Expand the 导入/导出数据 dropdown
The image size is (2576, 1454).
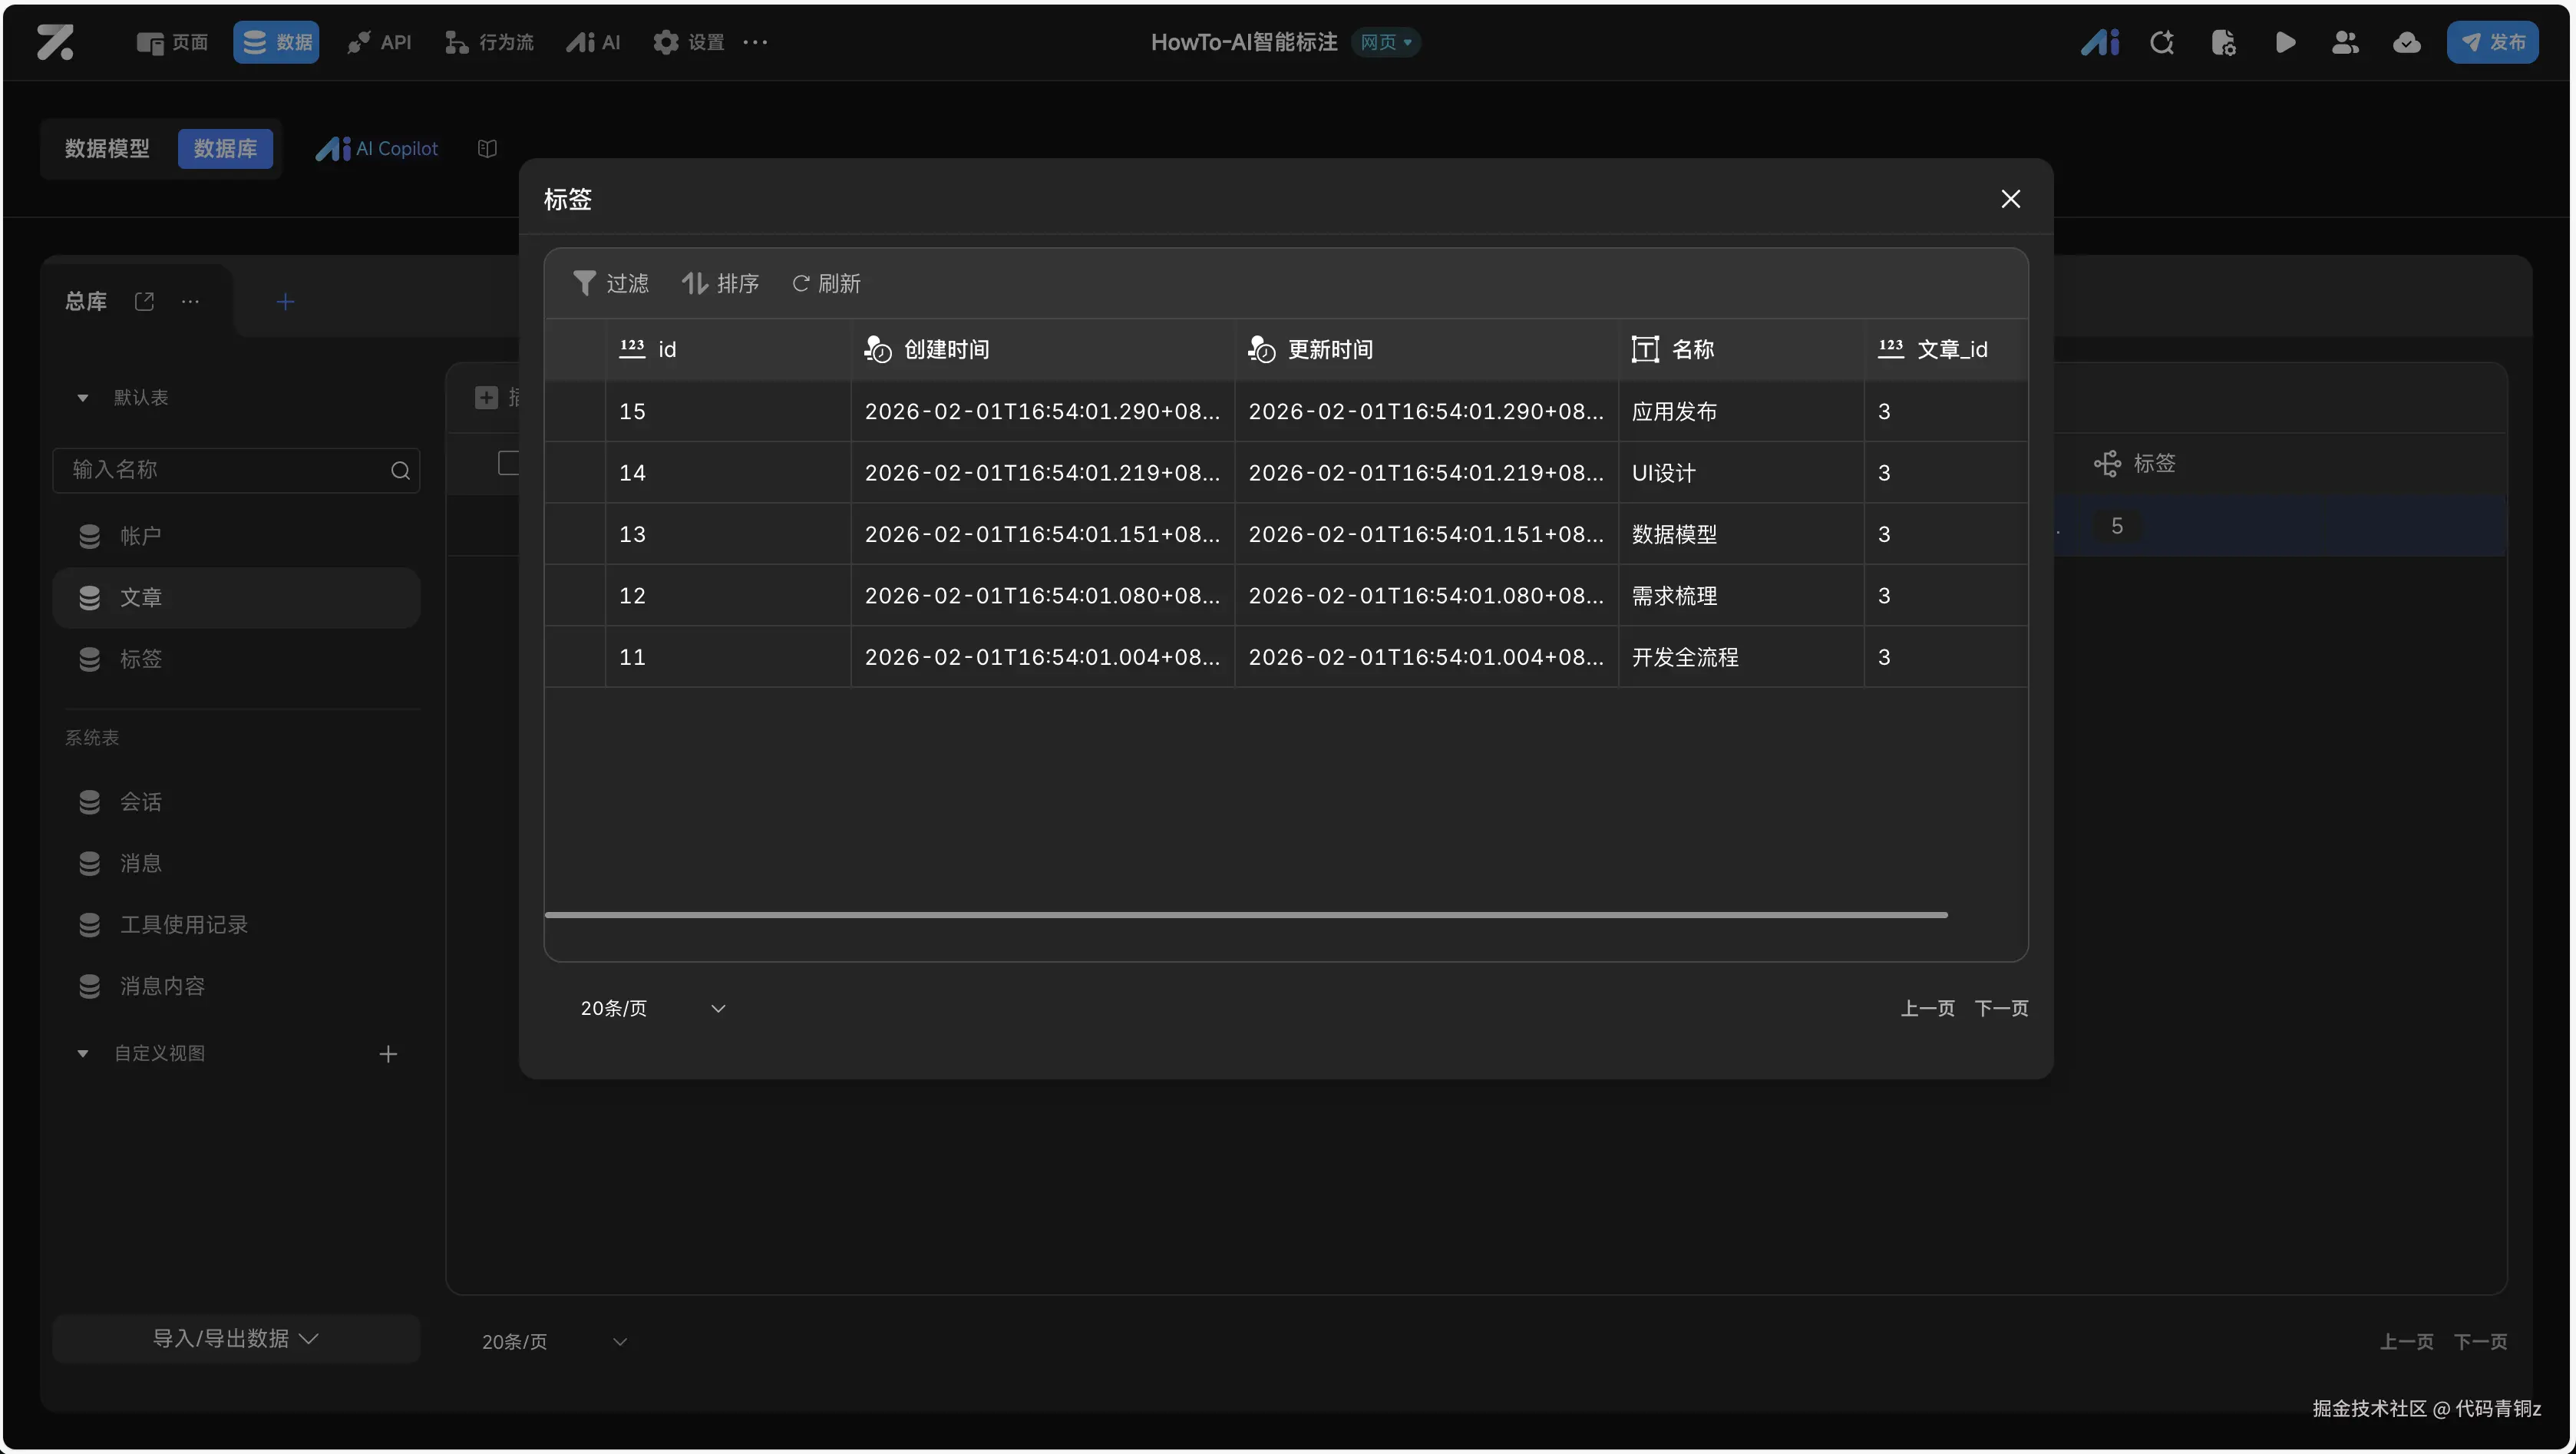tap(236, 1338)
